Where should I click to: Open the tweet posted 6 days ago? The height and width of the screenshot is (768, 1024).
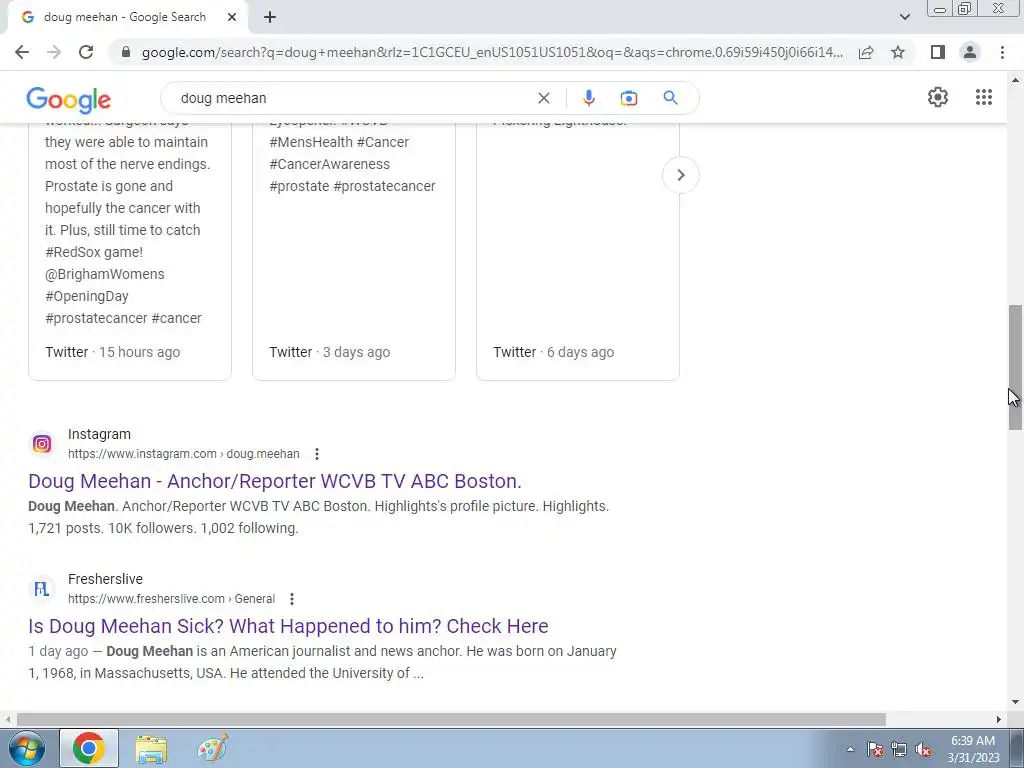(x=577, y=251)
